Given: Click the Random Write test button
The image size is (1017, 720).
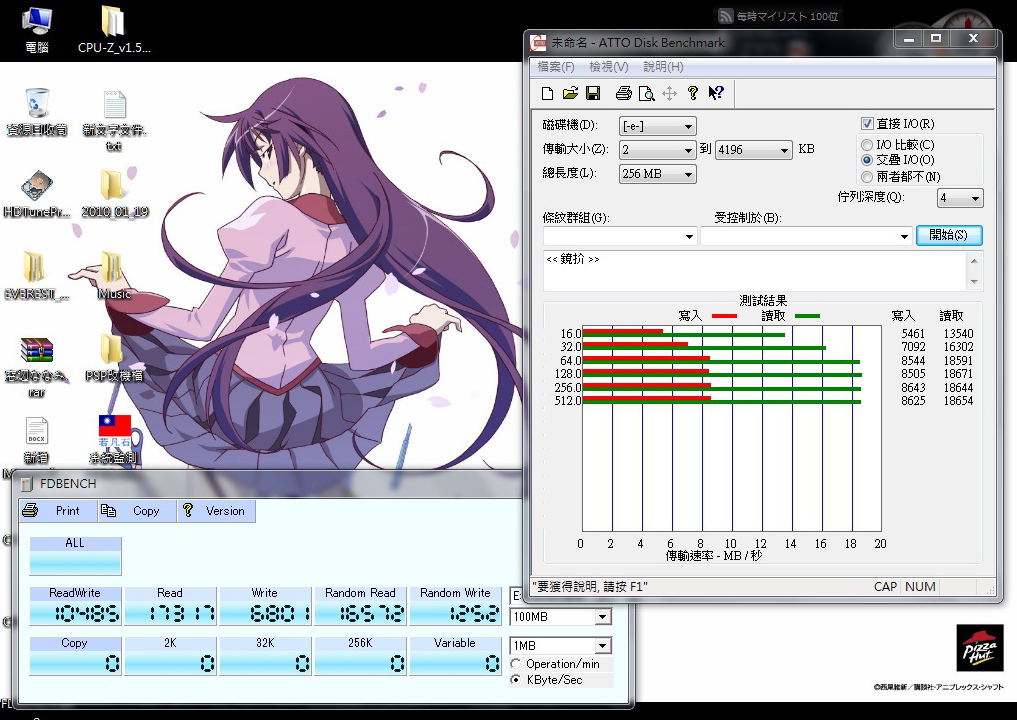Looking at the screenshot, I should click(x=455, y=606).
